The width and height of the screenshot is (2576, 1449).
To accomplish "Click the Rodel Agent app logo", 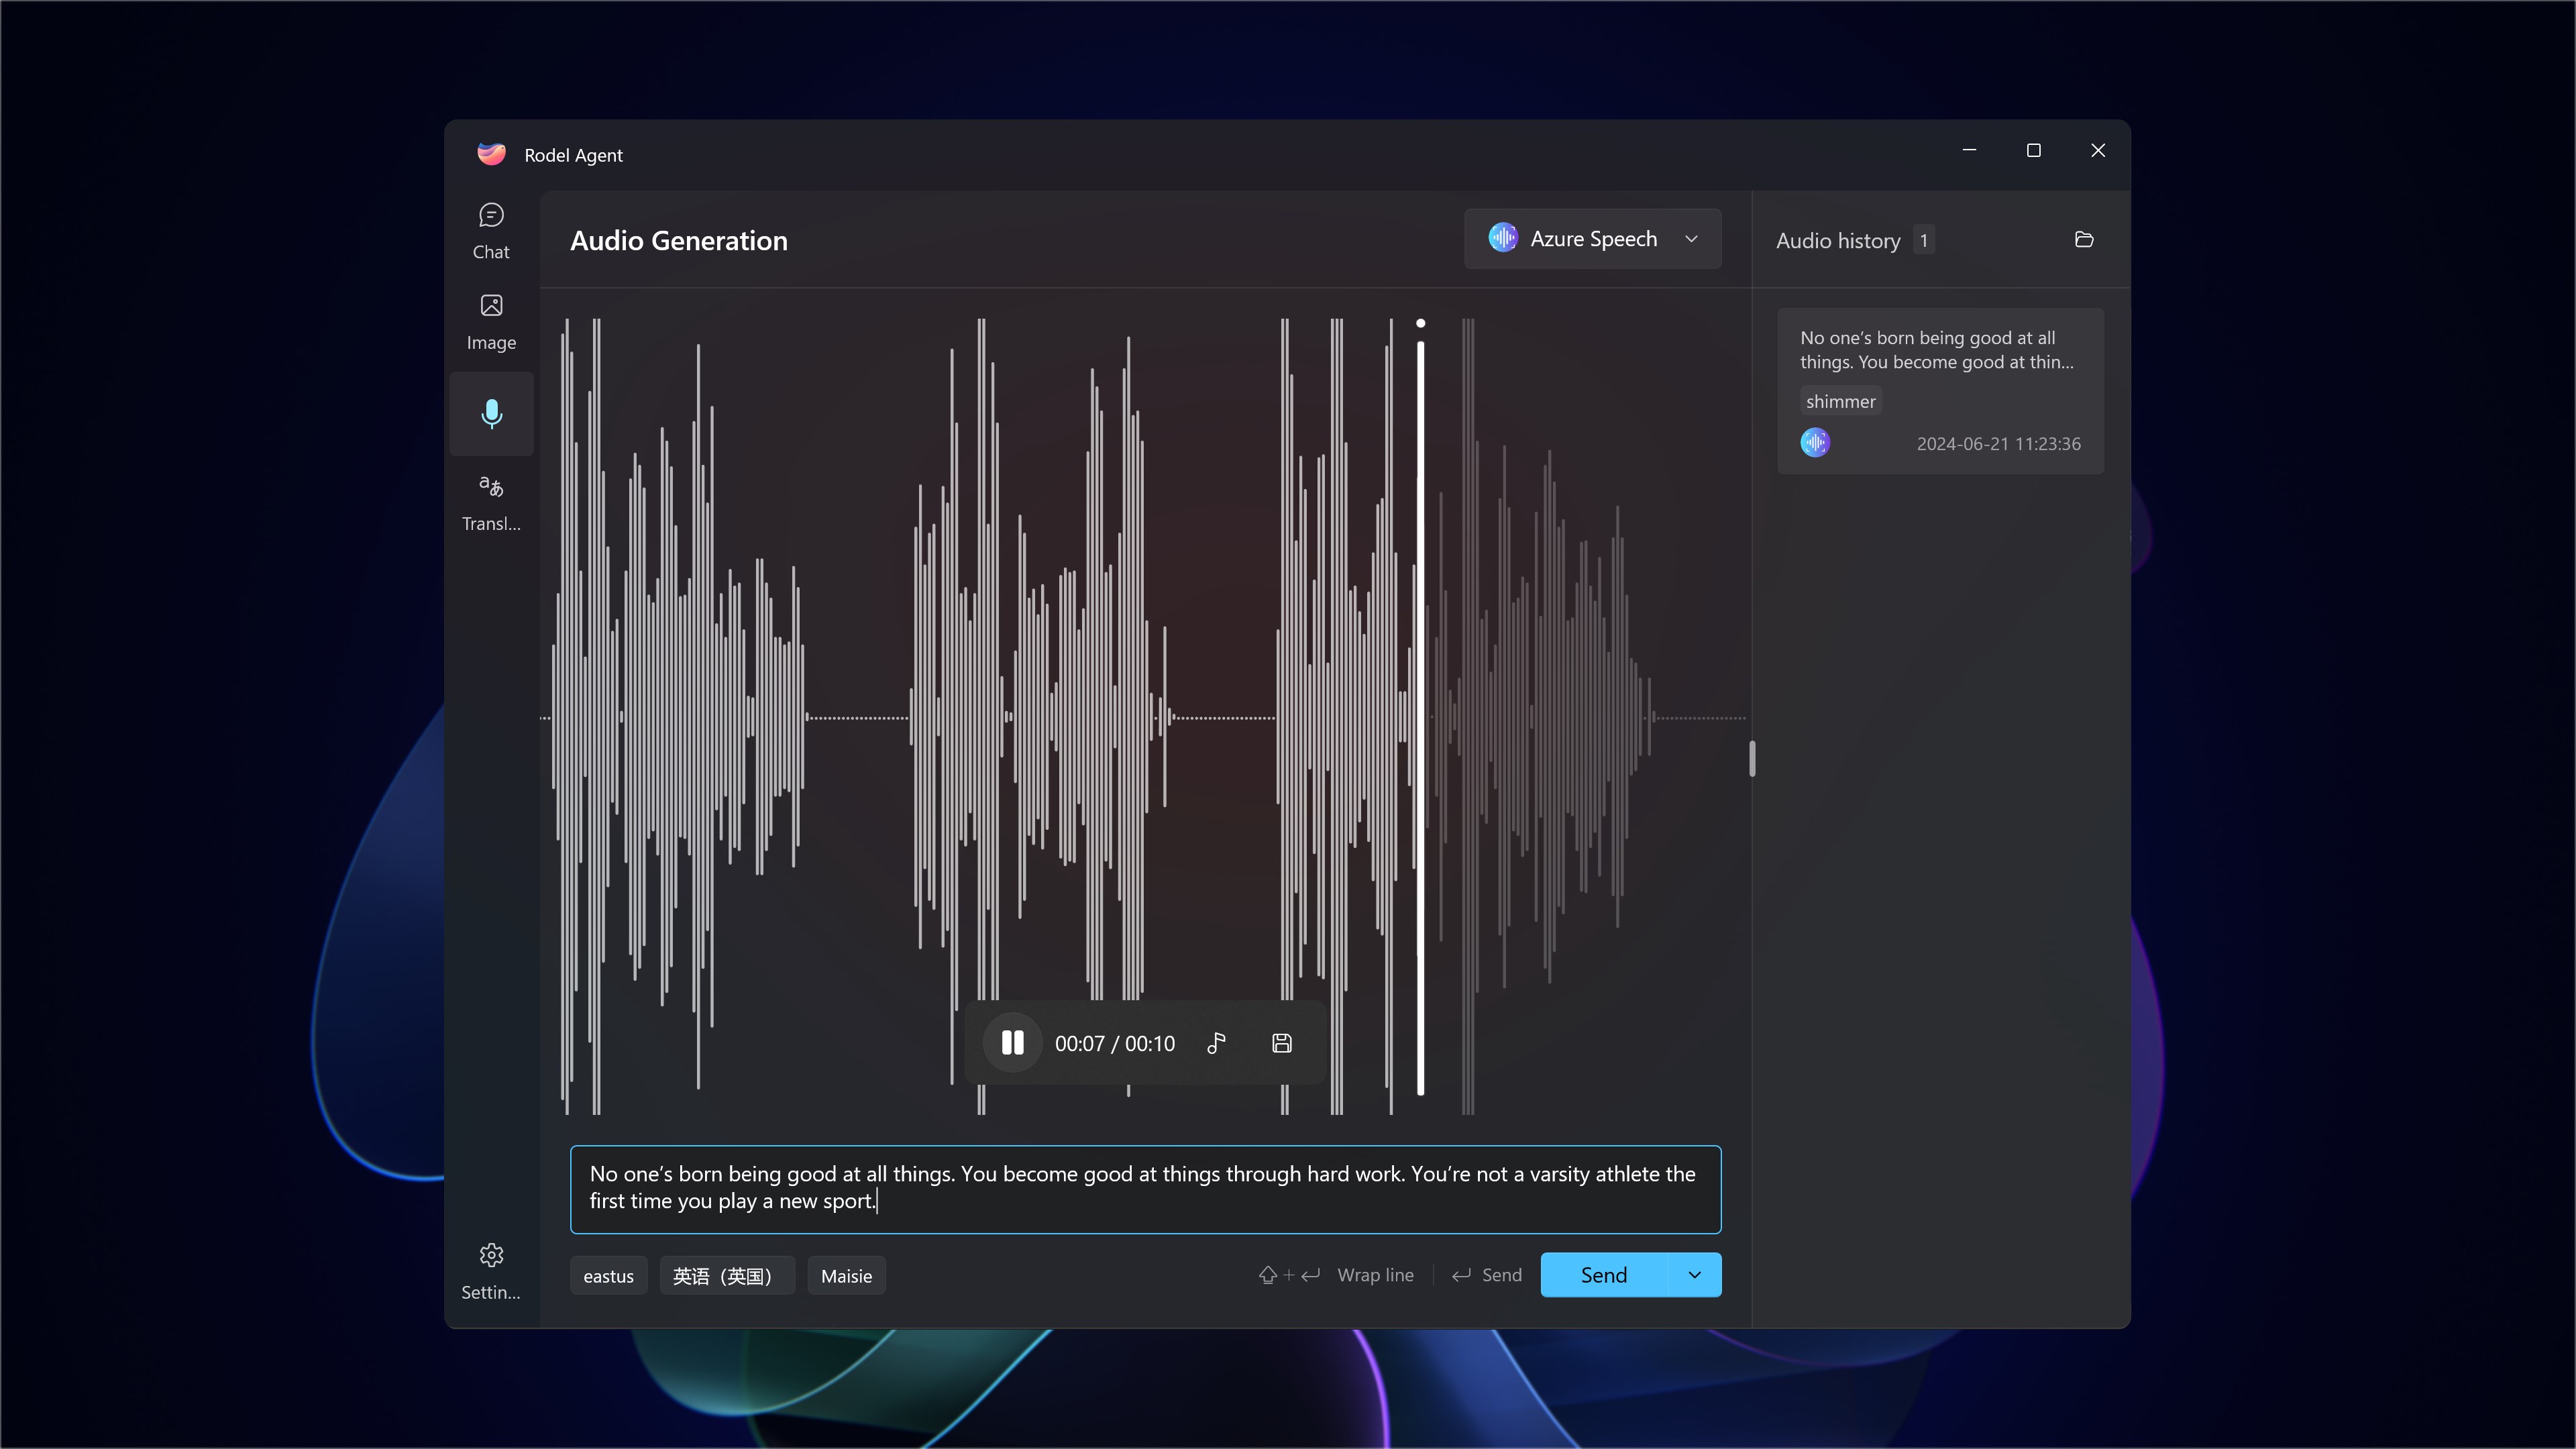I will tap(491, 154).
